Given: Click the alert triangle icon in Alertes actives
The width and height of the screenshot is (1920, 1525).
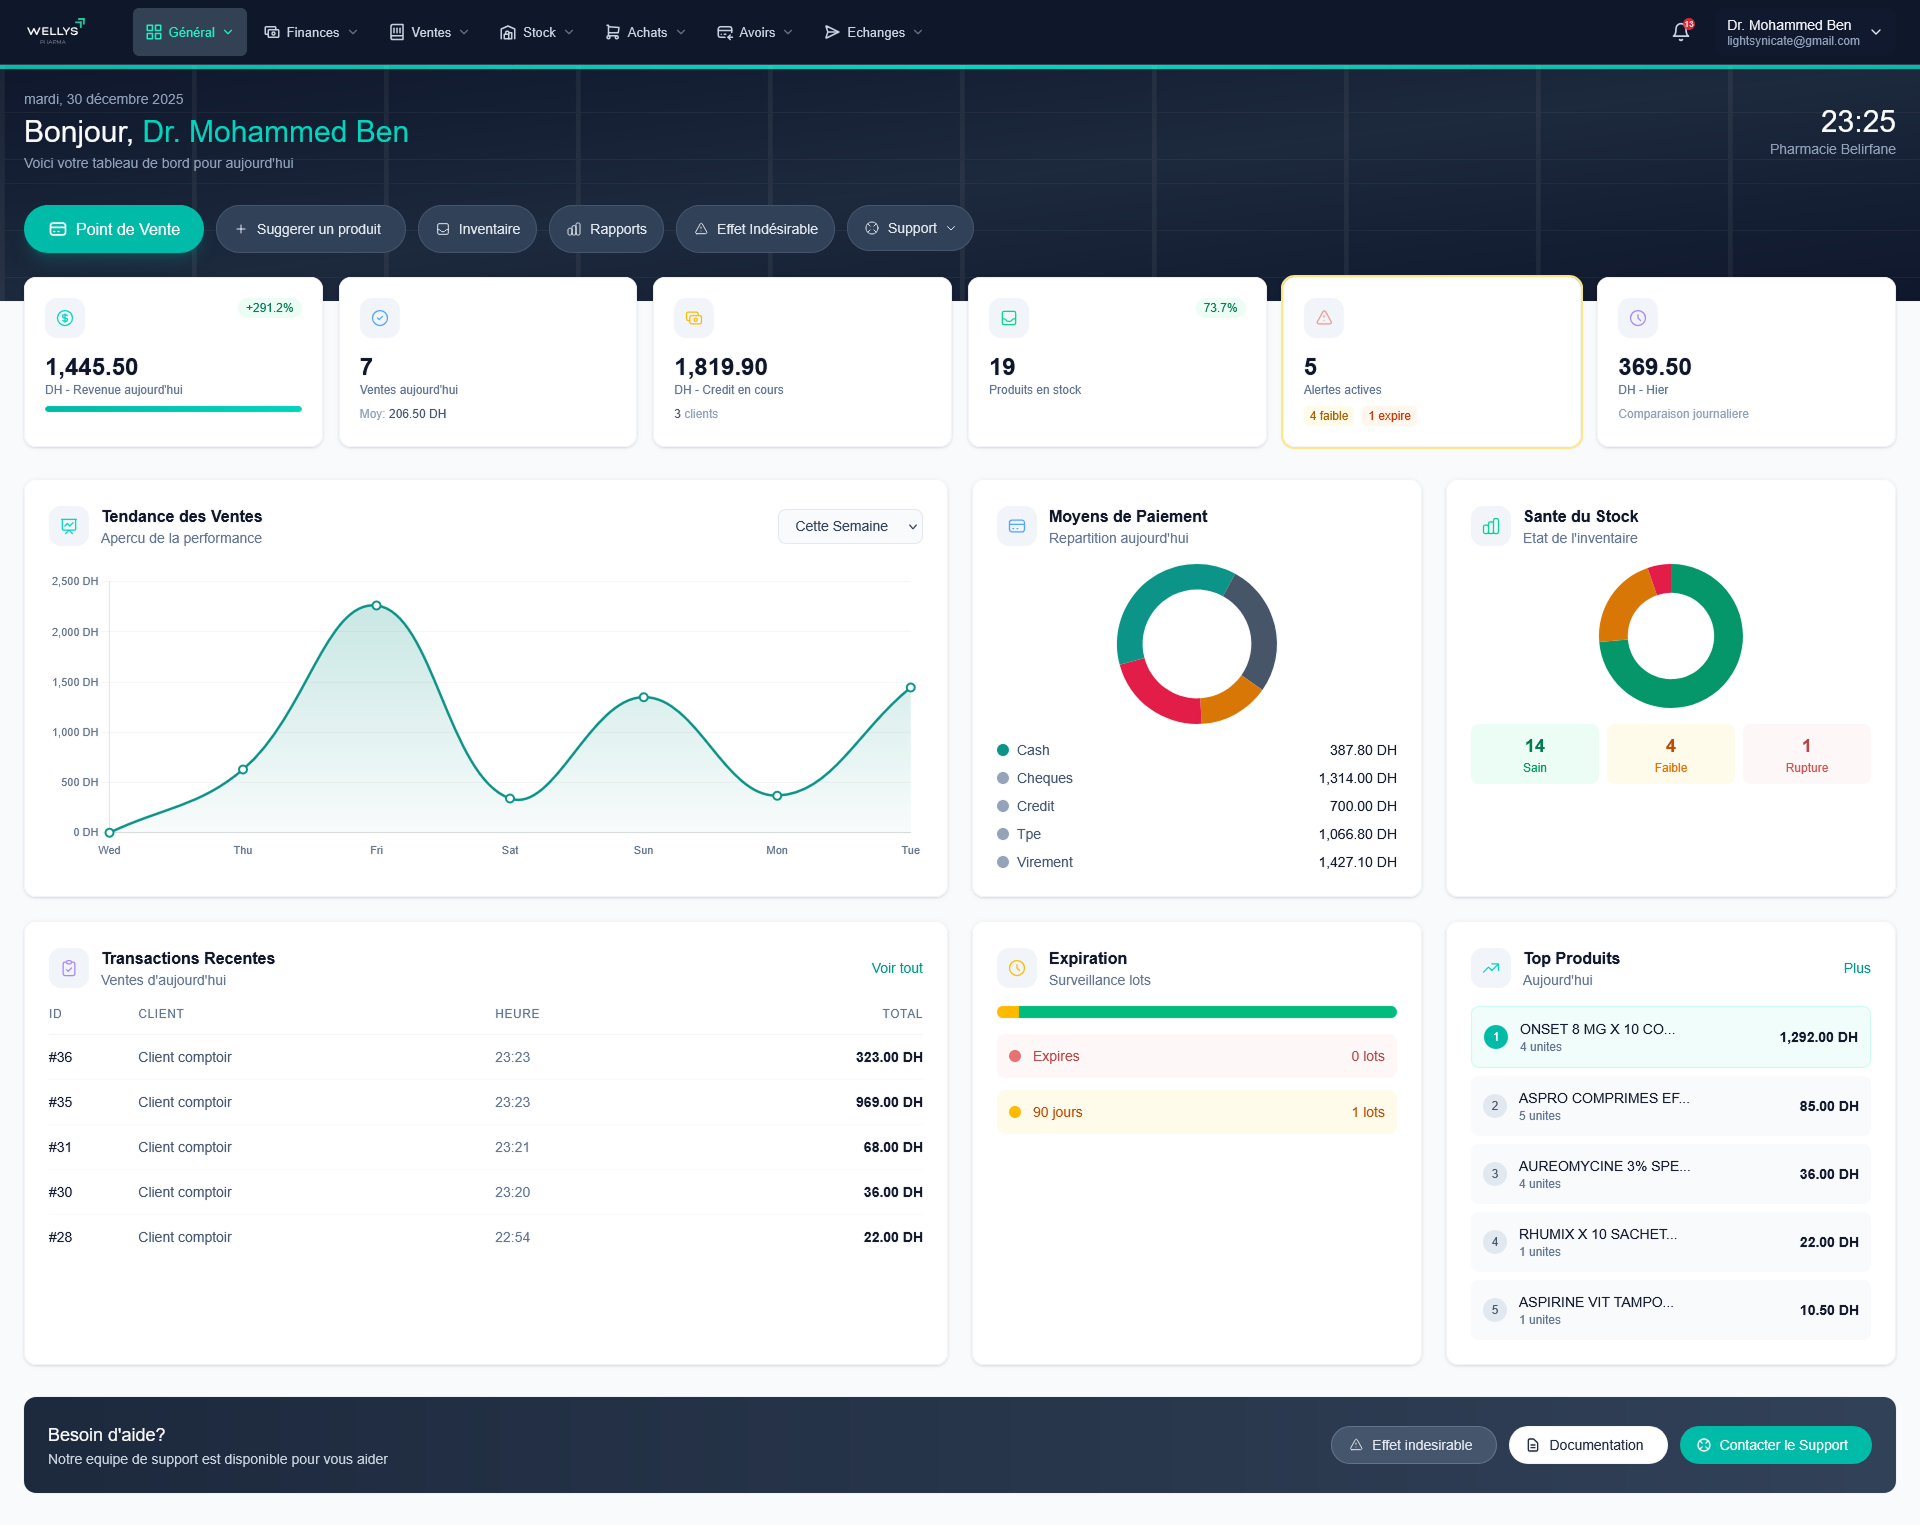Looking at the screenshot, I should coord(1324,318).
